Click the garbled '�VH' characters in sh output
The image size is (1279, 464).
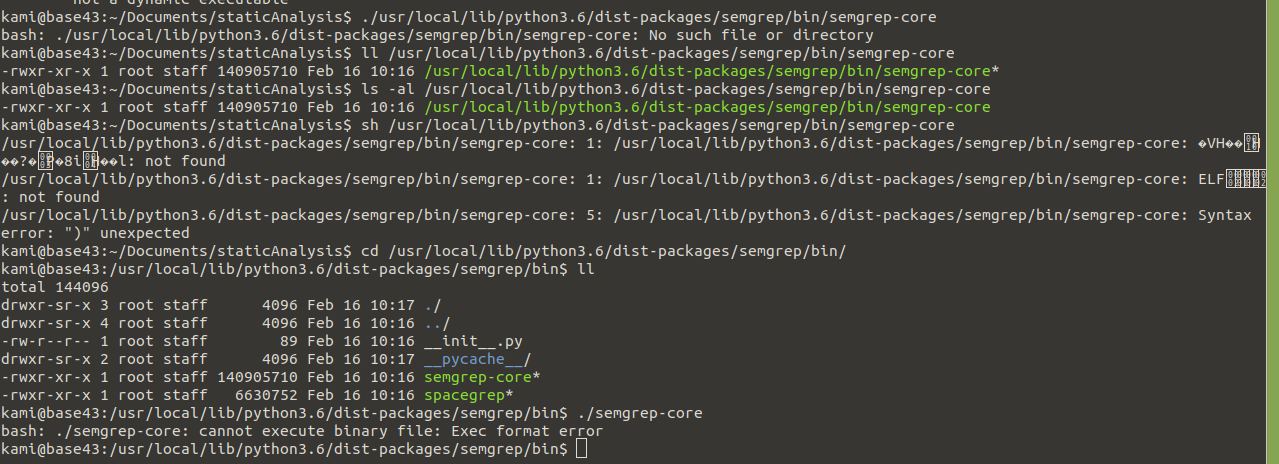click(x=1210, y=143)
